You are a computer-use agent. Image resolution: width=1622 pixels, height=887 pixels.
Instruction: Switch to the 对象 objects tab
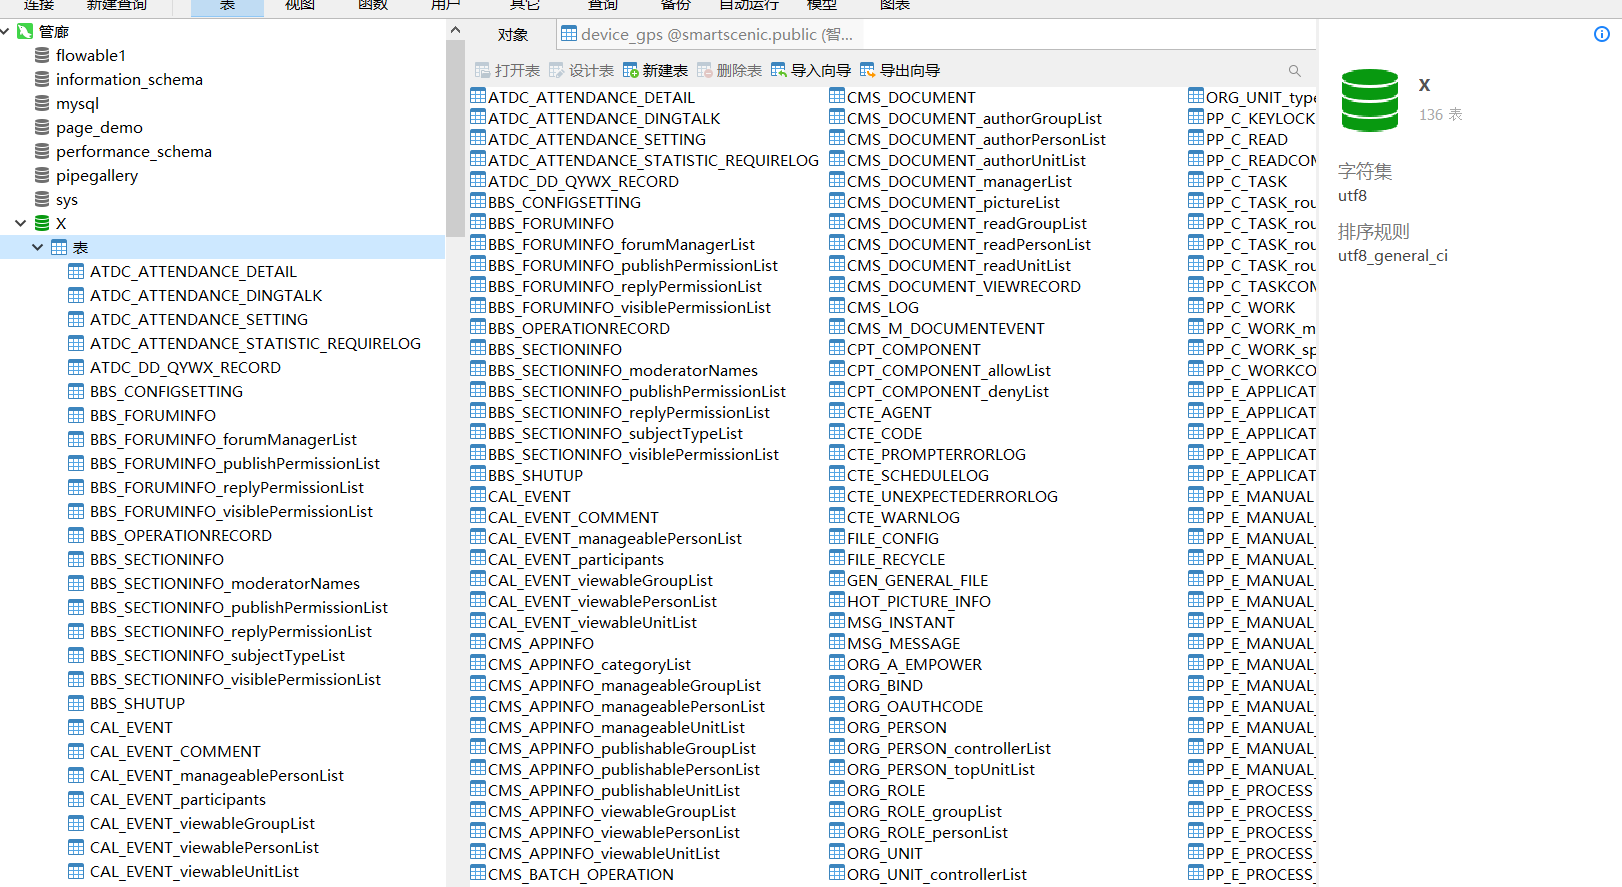[513, 34]
